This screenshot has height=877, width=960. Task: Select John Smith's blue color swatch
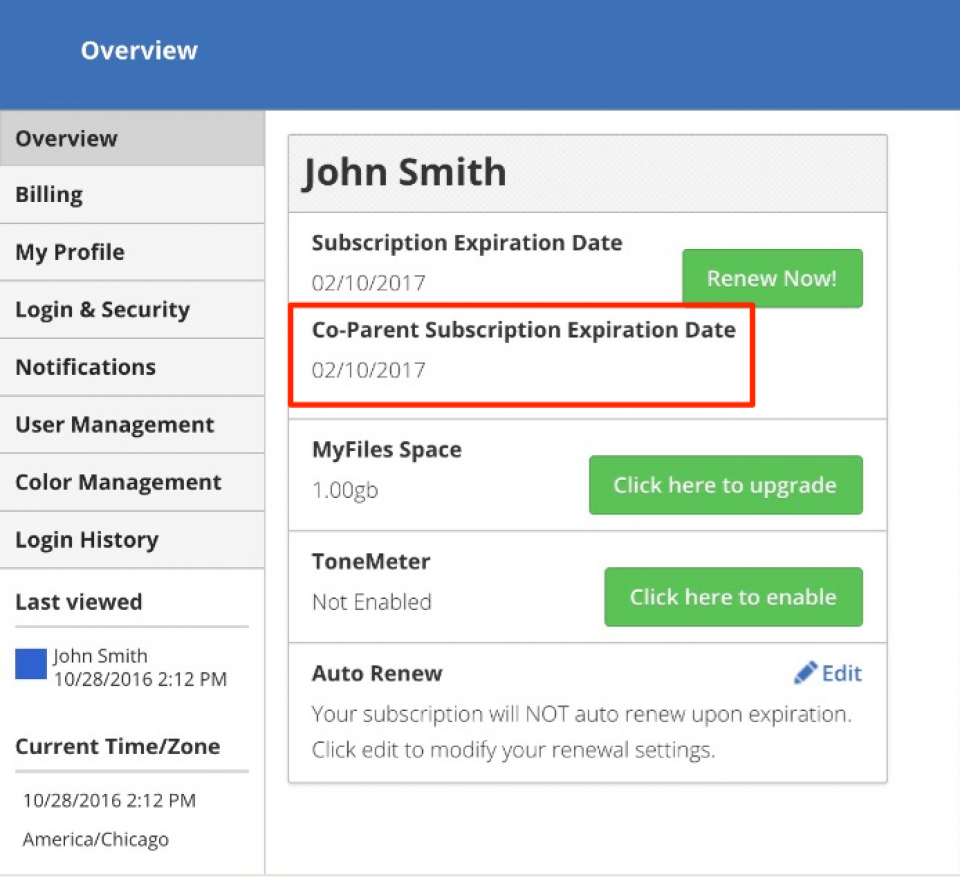(x=31, y=664)
